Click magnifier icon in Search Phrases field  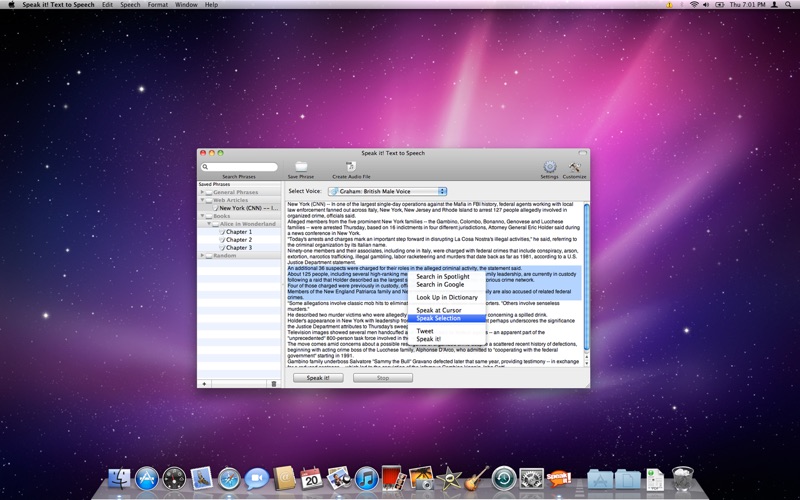click(205, 167)
